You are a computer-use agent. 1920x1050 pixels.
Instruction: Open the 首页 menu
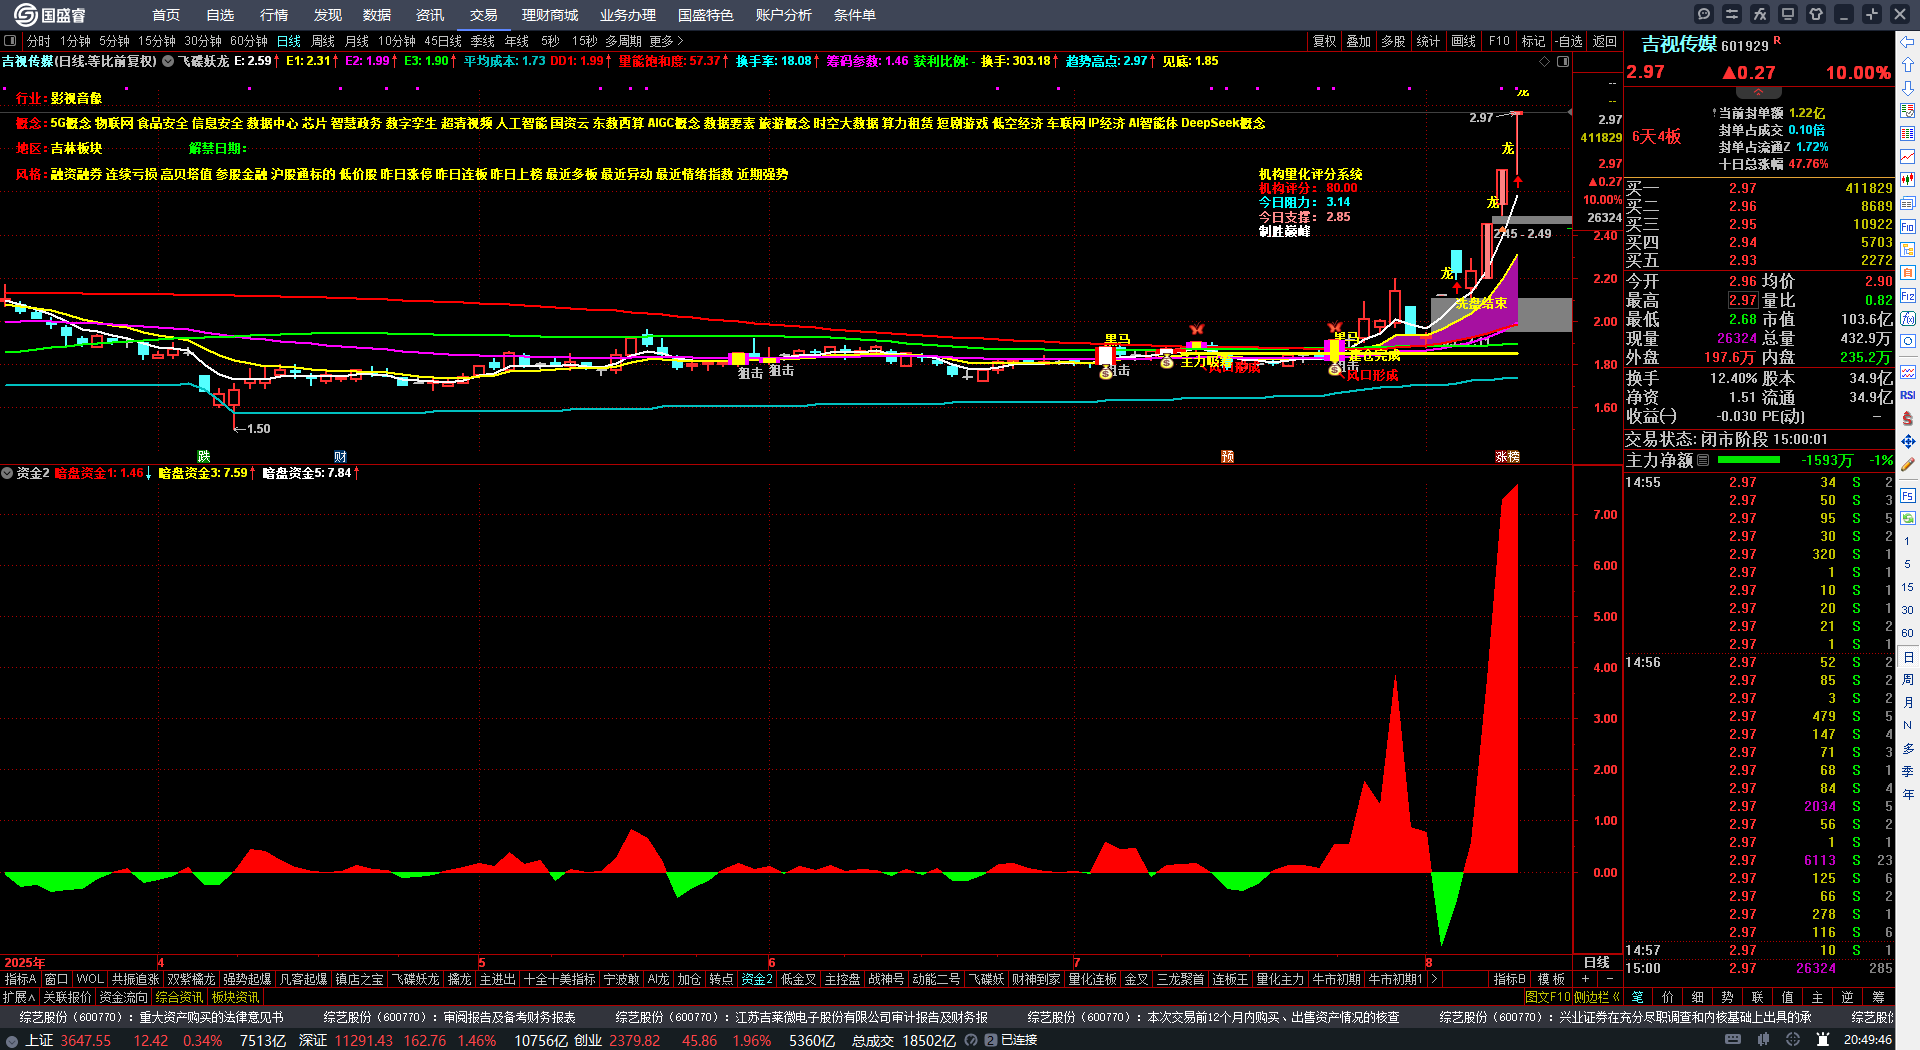166,15
